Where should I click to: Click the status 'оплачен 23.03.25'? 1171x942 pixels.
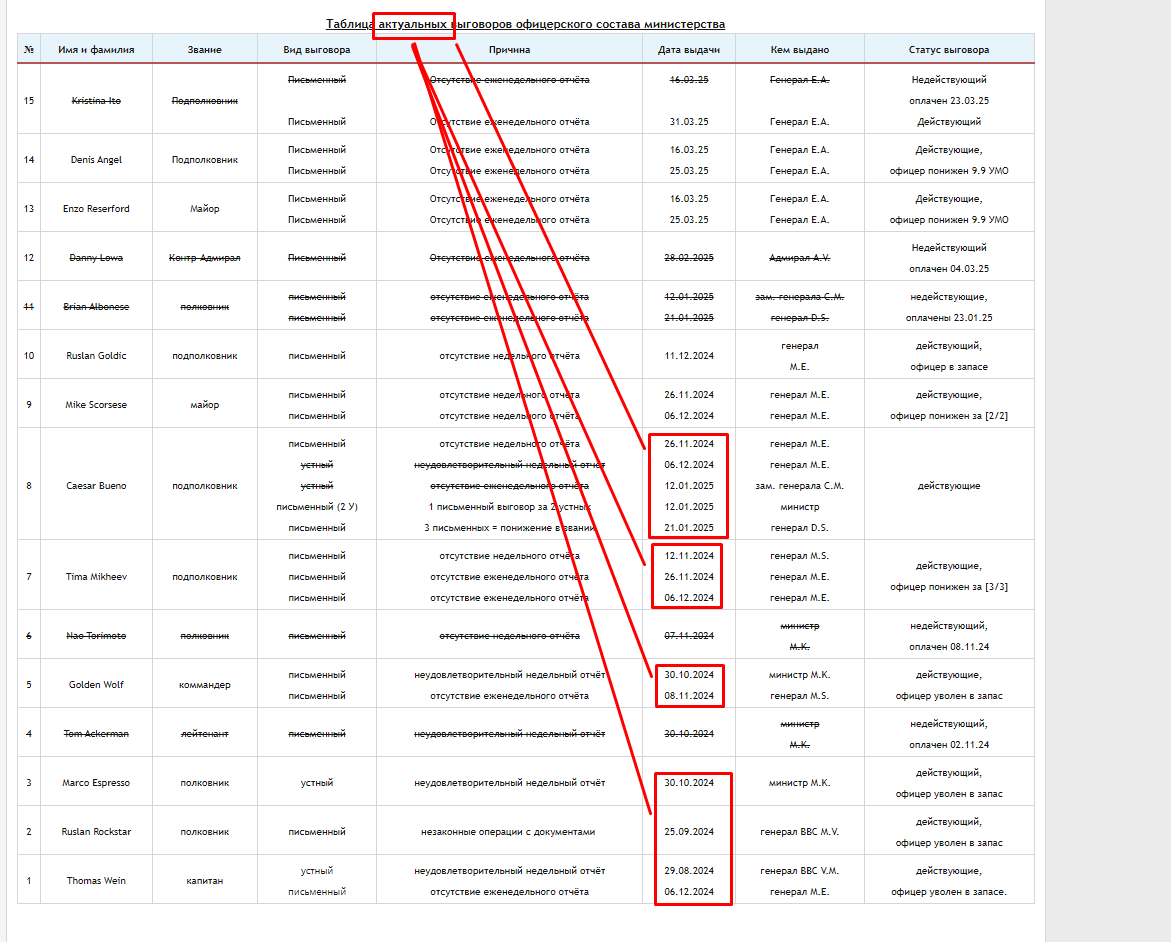coord(949,101)
